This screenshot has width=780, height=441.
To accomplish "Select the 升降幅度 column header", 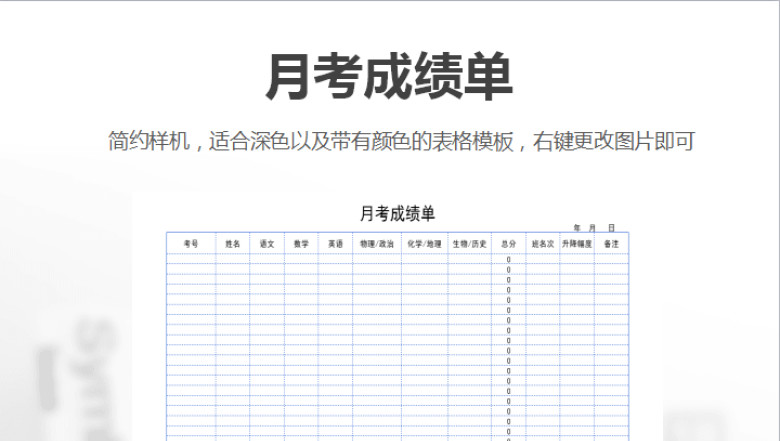I will click(x=577, y=244).
